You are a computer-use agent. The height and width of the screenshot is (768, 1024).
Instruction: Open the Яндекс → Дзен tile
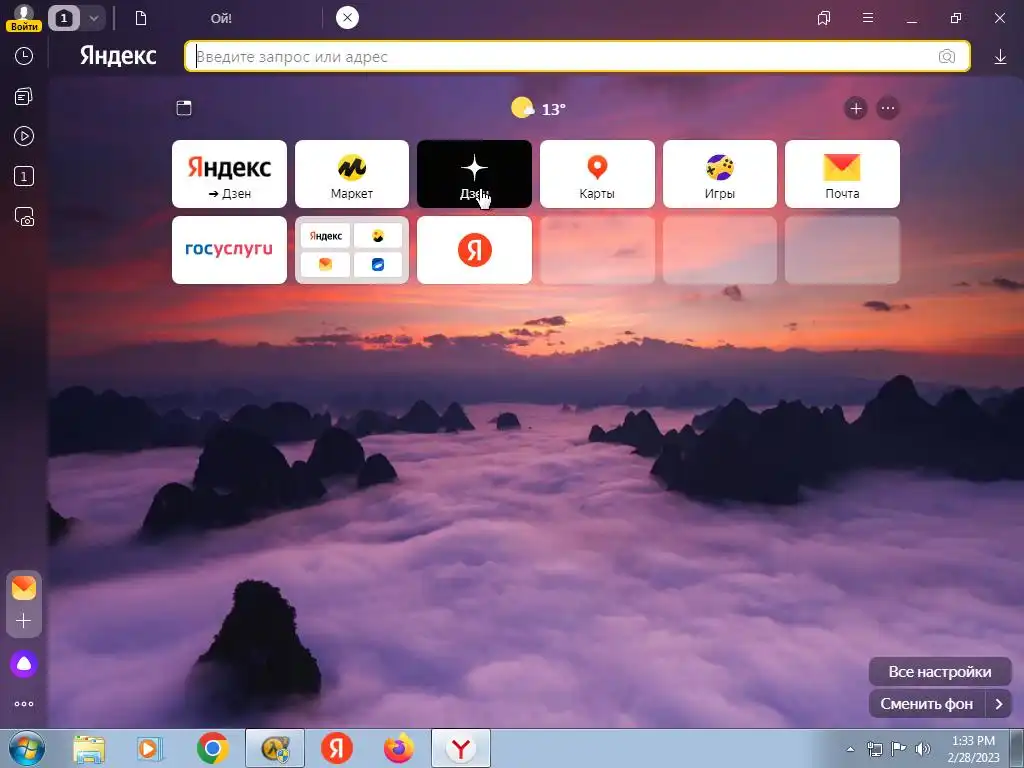229,174
